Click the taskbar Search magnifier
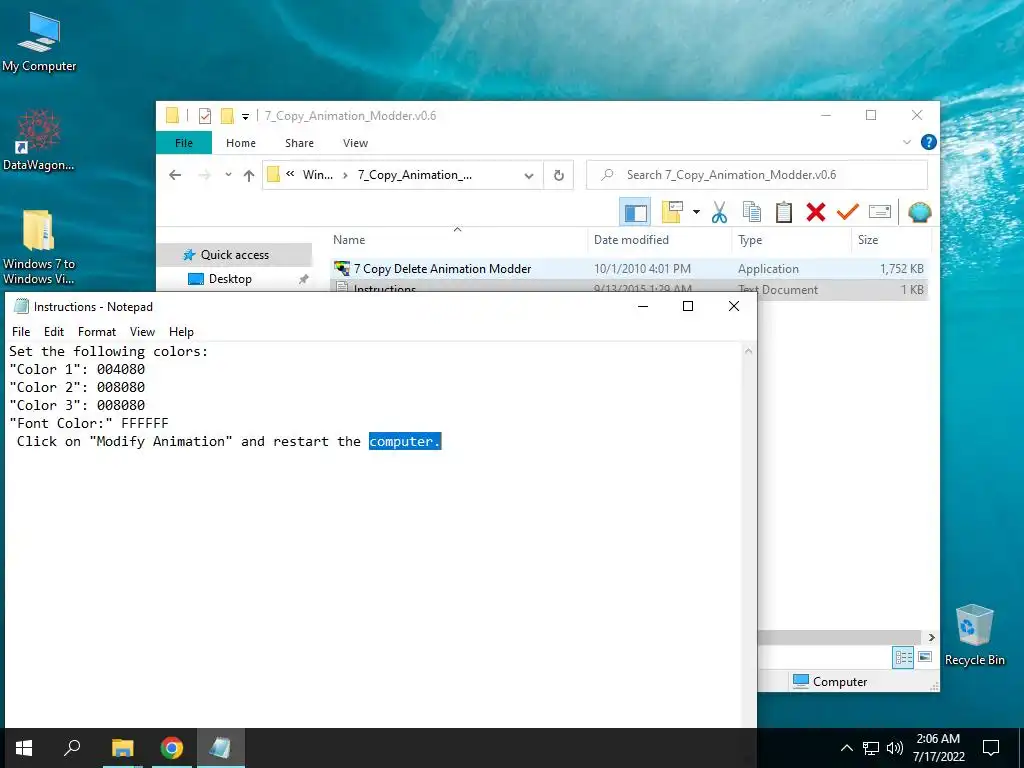 tap(72, 748)
